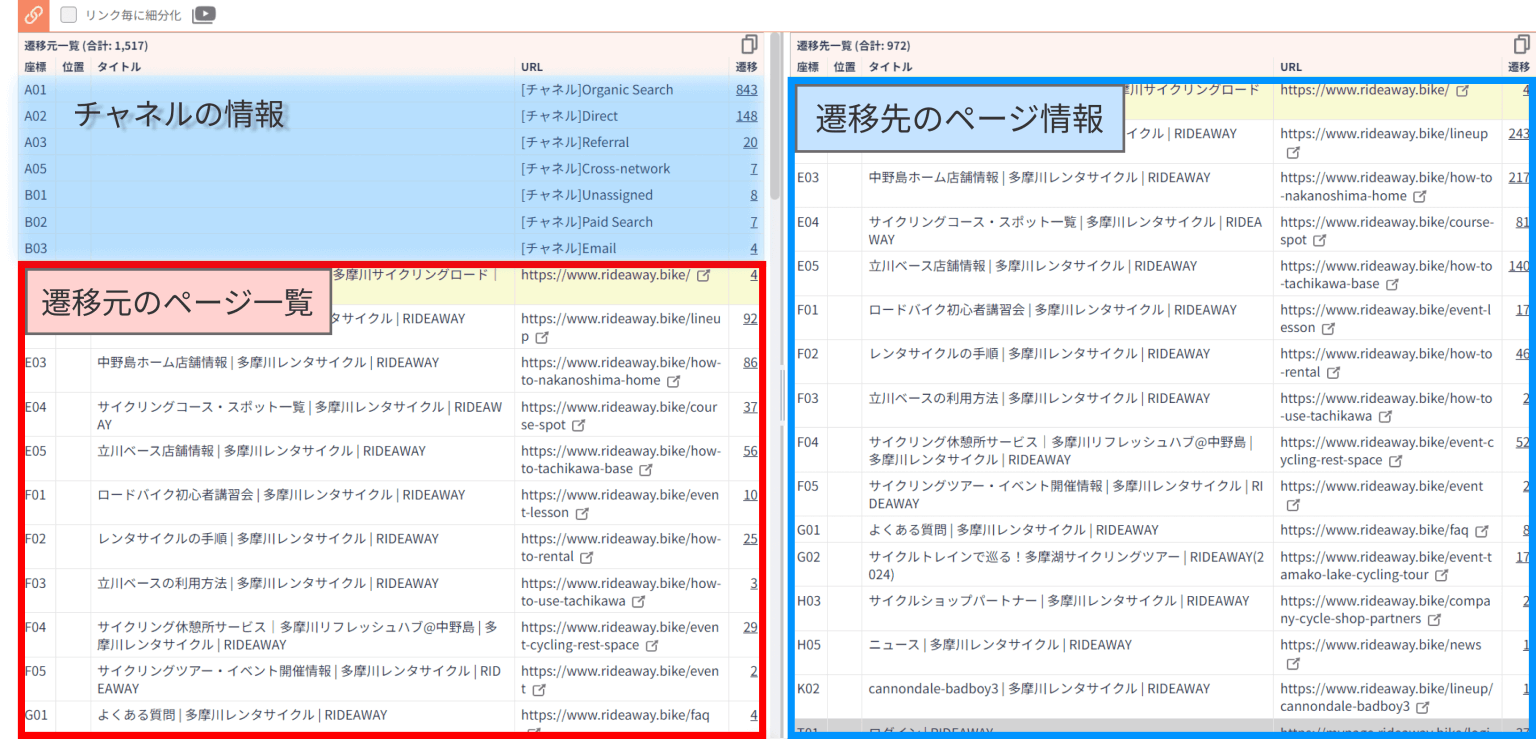The height and width of the screenshot is (739, 1536).
Task: Click the 86 count in 遷移元 row E03
Action: coord(750,363)
